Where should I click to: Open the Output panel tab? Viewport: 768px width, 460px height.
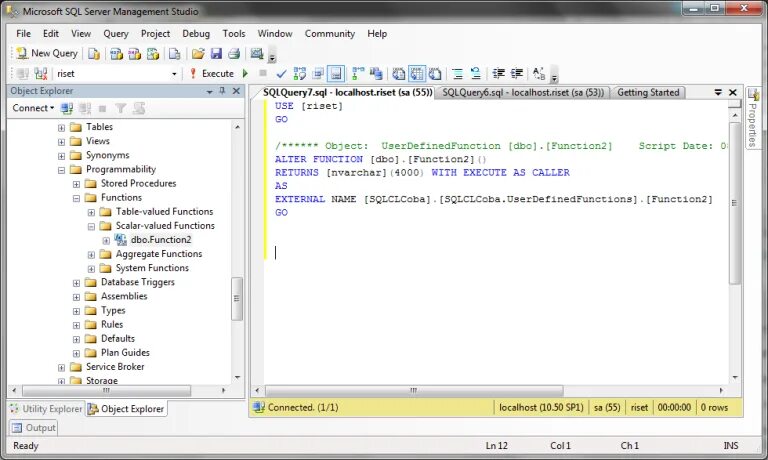point(33,428)
